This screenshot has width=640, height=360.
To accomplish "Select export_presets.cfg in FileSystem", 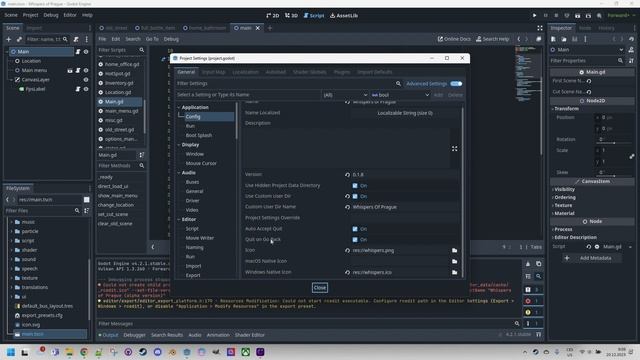I will coord(42,316).
